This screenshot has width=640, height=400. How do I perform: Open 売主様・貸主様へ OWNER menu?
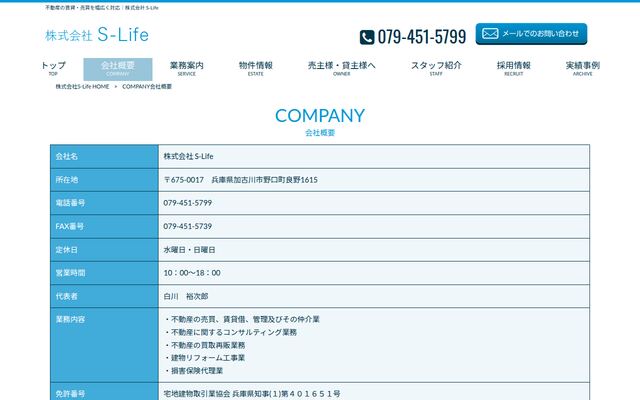[x=342, y=69]
